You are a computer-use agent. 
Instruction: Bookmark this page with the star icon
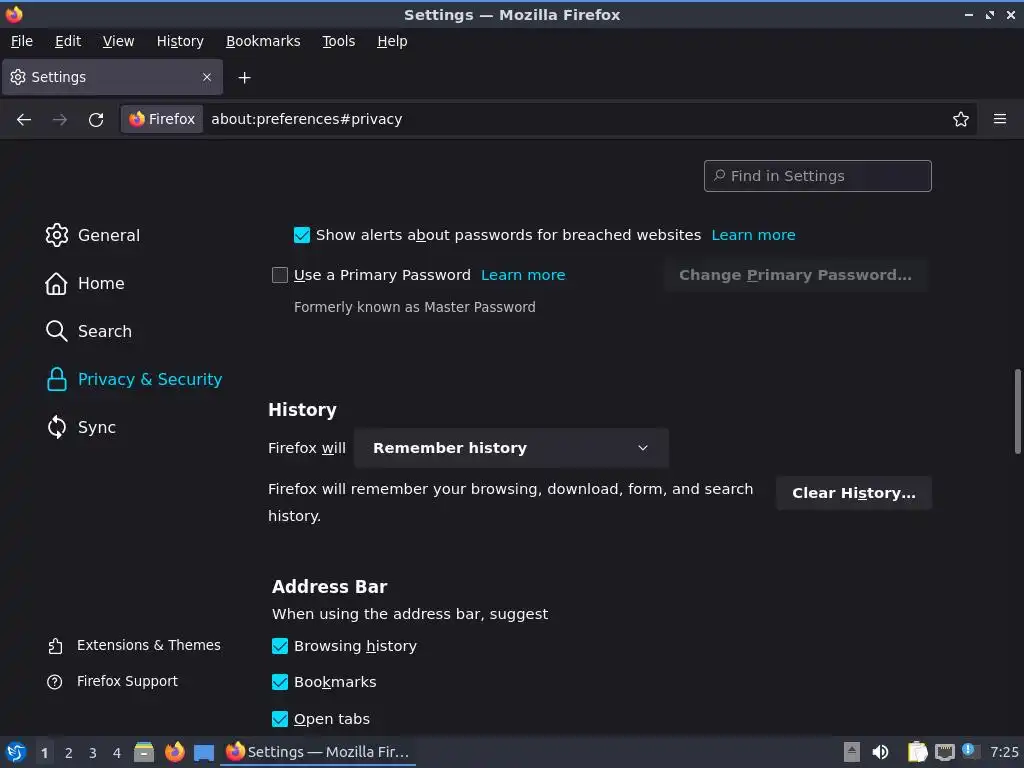961,120
